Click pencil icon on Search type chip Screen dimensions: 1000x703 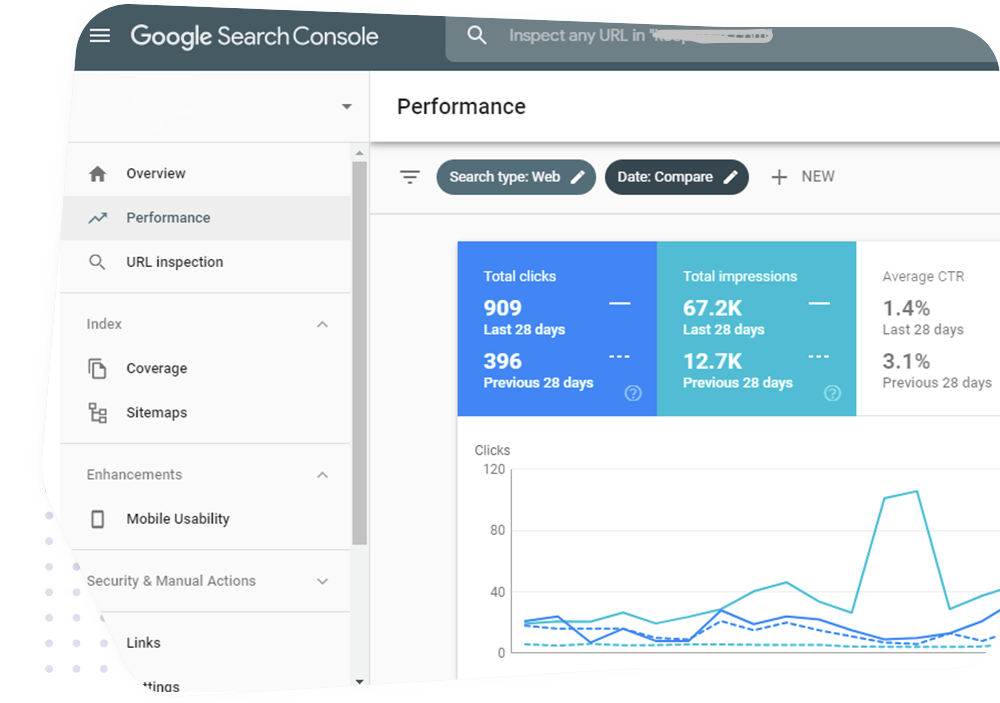pos(578,177)
